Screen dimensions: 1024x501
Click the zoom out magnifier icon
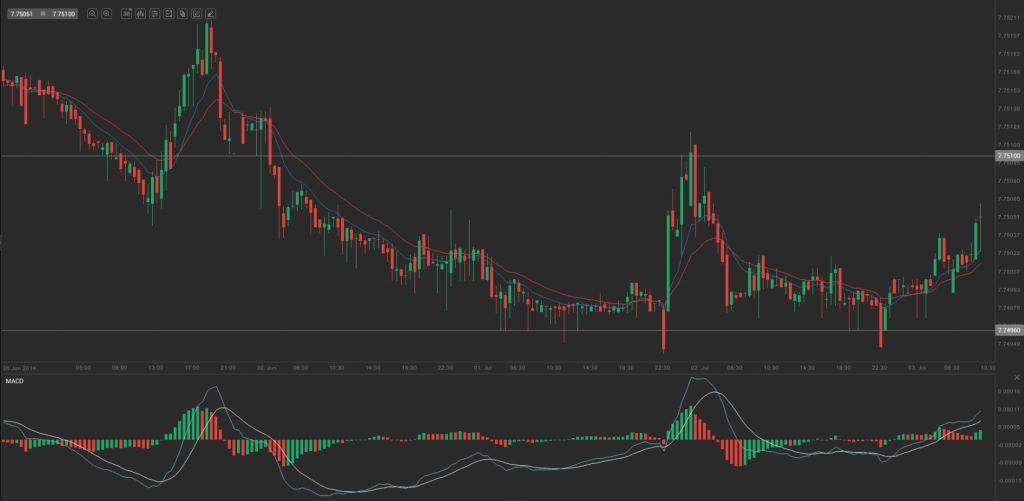92,14
